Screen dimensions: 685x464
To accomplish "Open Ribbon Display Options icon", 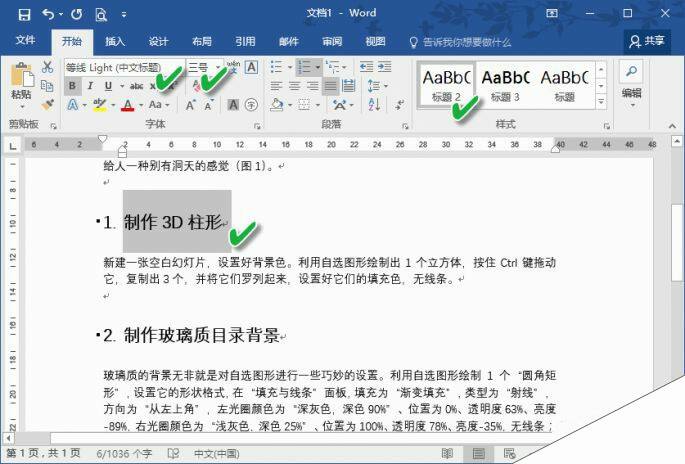I will pyautogui.click(x=552, y=14).
